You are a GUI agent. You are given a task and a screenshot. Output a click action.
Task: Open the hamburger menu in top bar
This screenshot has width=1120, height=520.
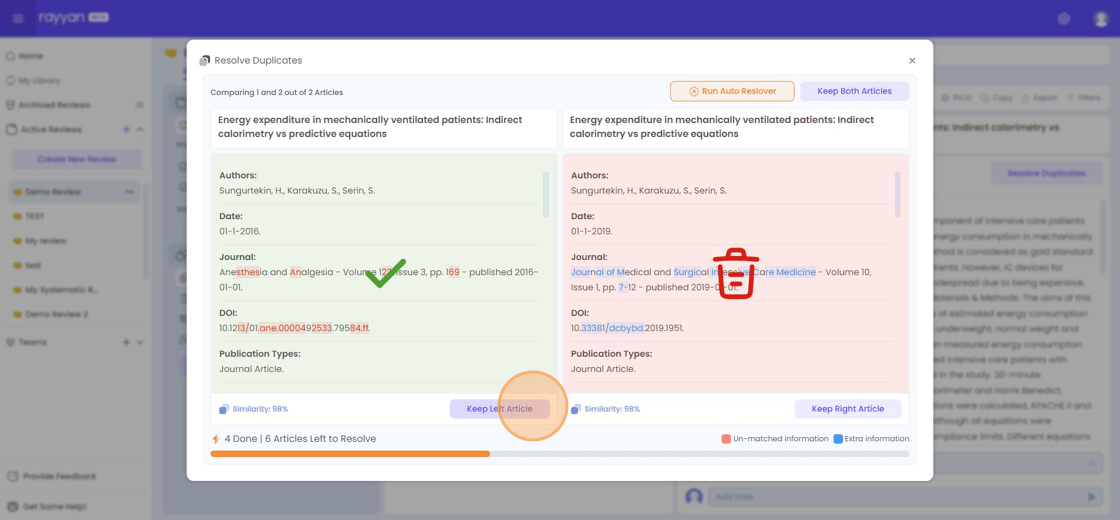point(18,19)
